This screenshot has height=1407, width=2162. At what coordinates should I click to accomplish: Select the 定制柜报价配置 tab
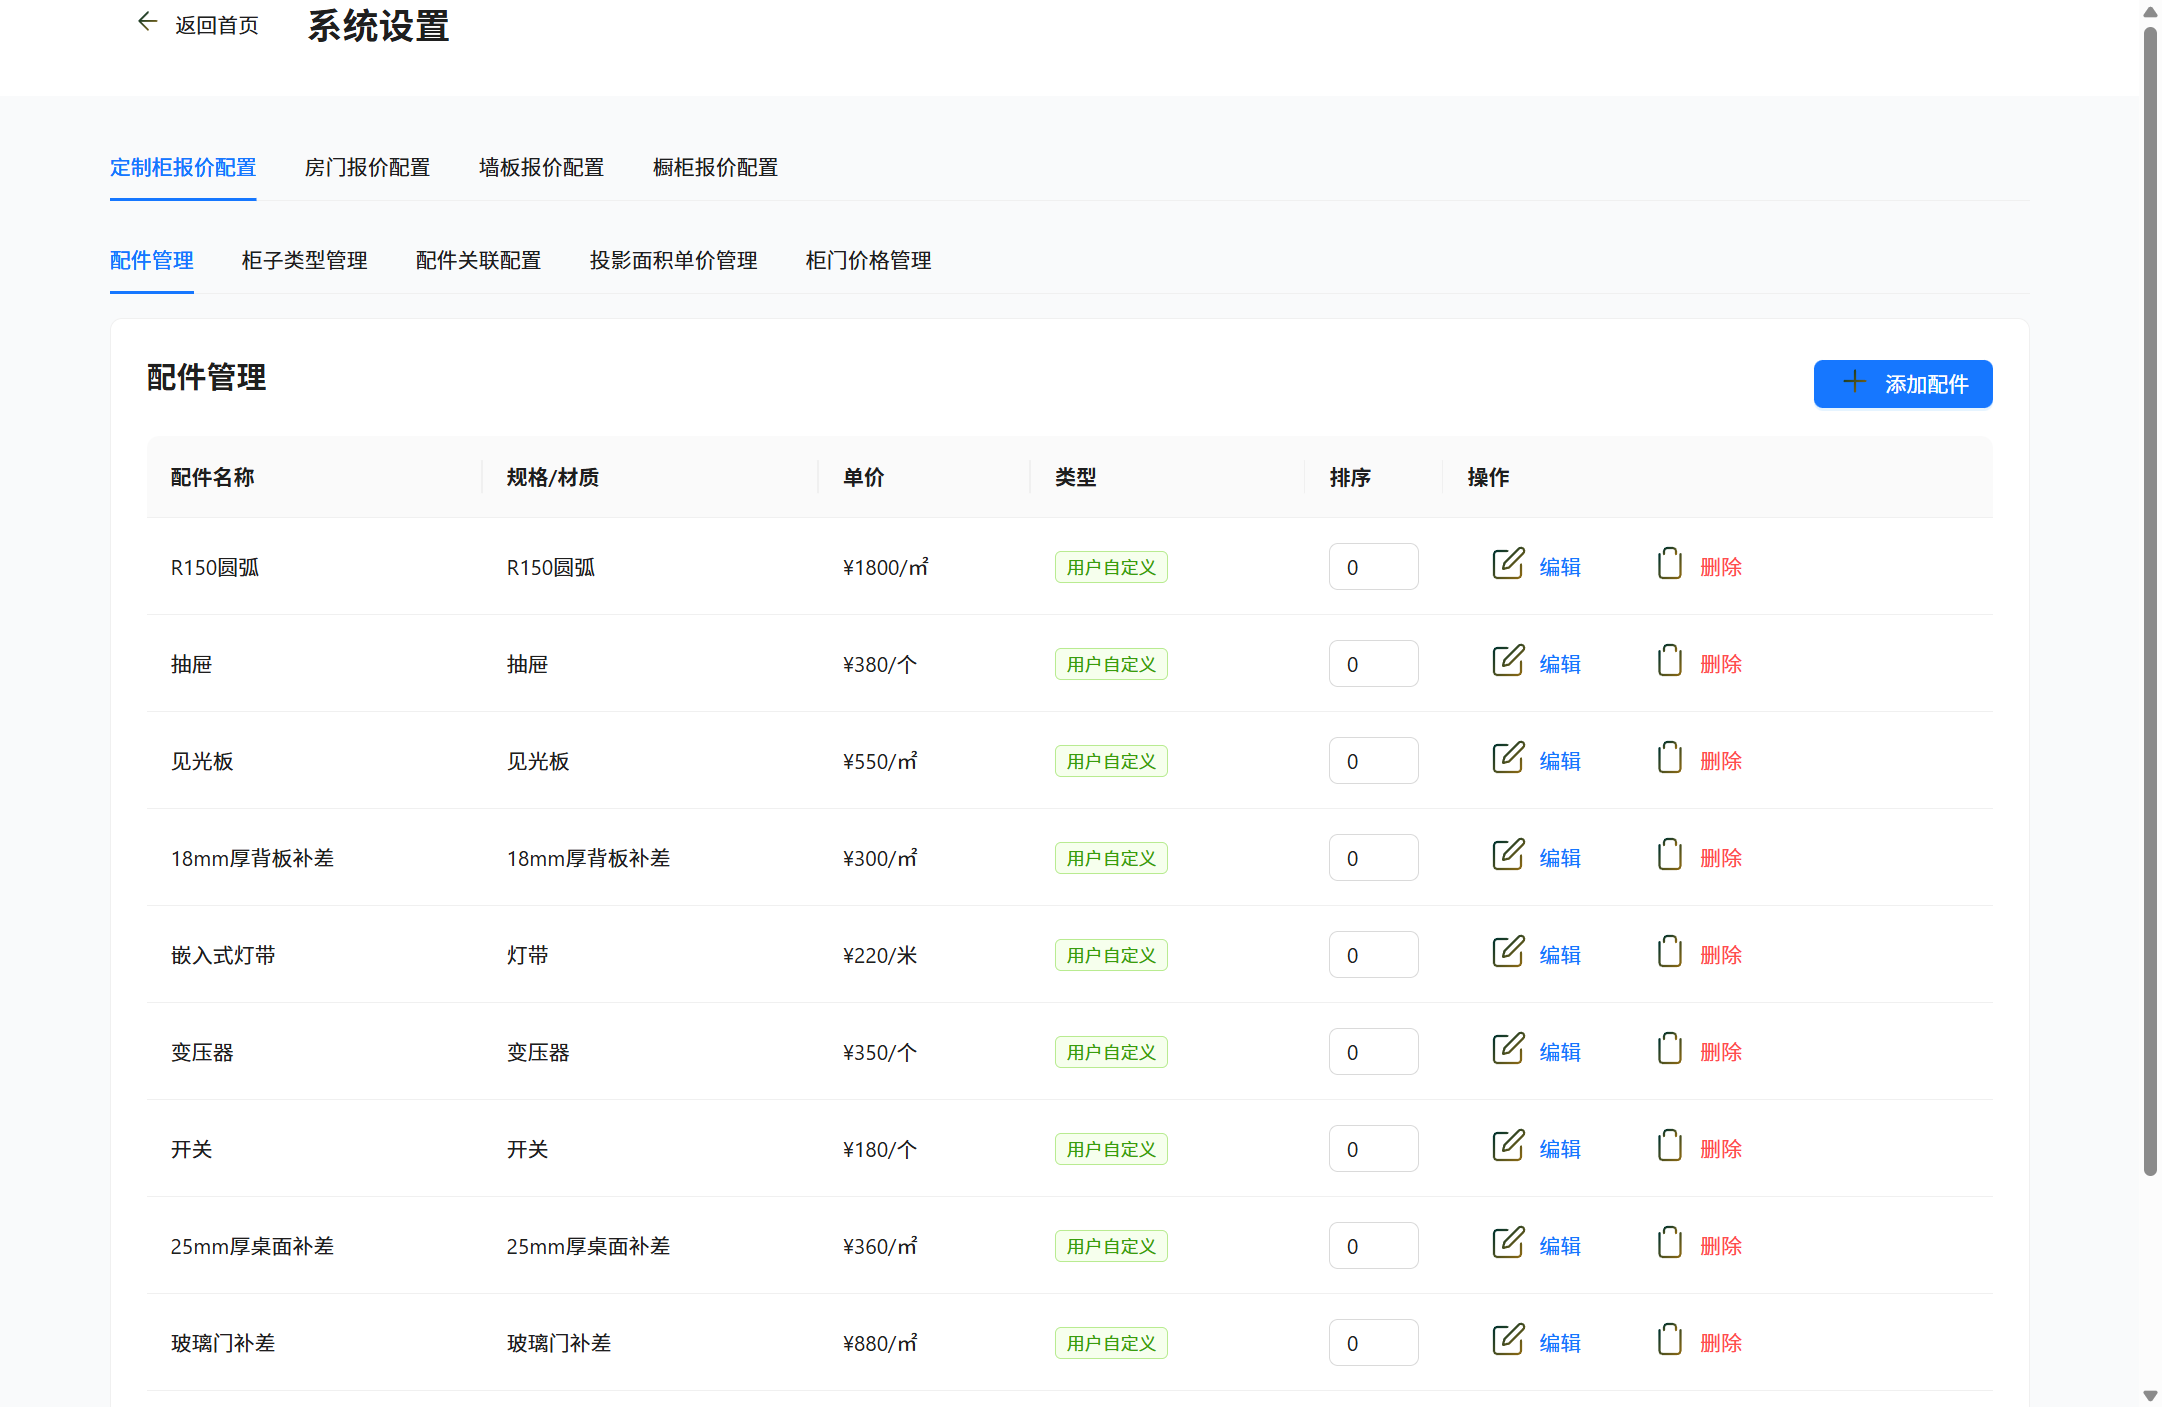click(x=183, y=168)
